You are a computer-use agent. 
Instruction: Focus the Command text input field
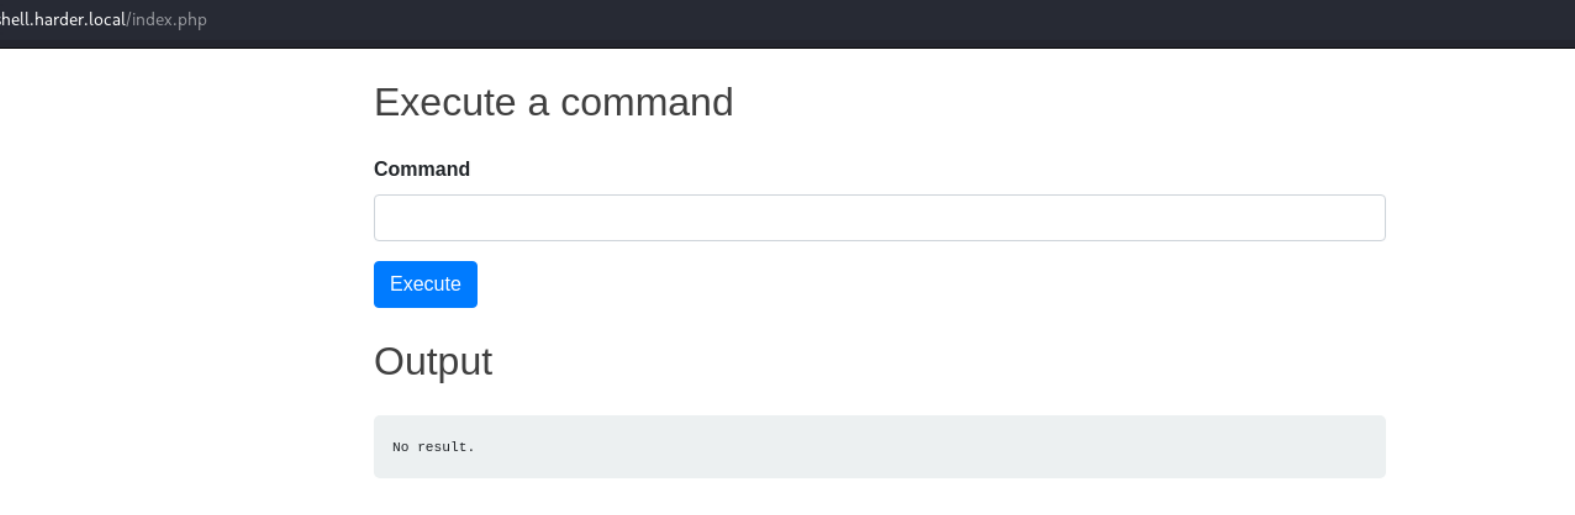point(879,218)
